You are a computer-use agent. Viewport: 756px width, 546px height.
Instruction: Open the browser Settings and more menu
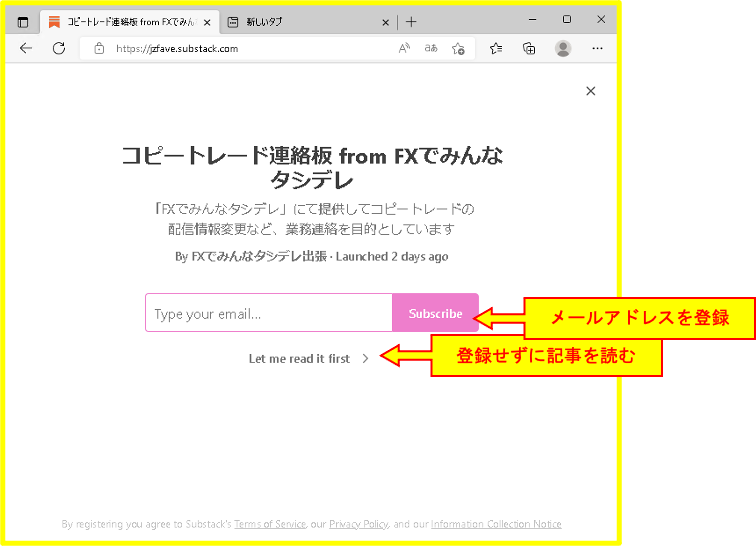tap(597, 48)
